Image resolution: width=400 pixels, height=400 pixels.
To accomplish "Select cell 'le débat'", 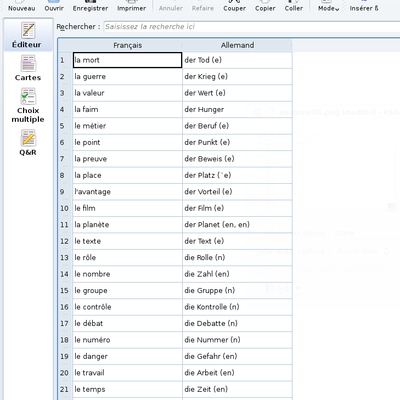I will pyautogui.click(x=127, y=323).
